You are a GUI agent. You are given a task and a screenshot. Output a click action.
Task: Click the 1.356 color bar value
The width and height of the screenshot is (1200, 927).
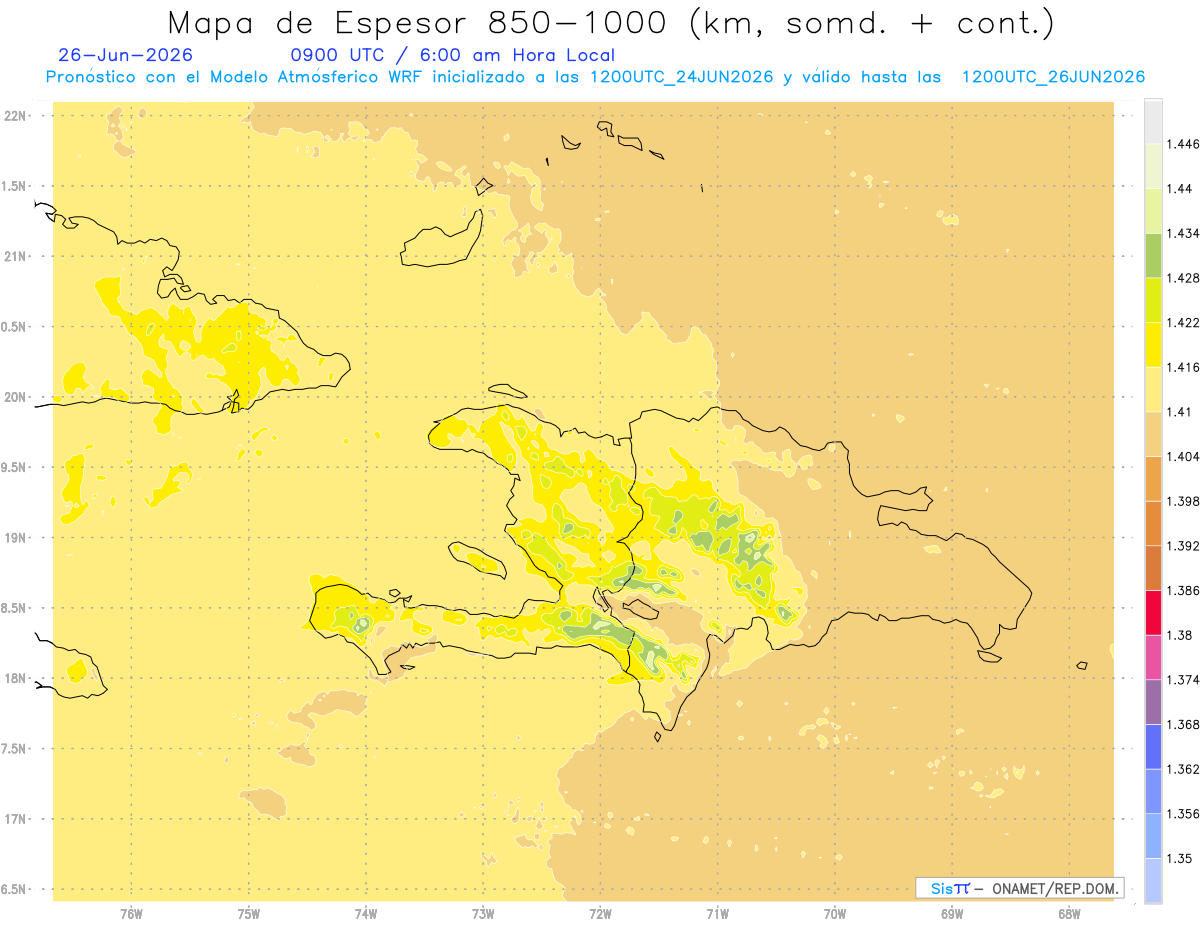tap(1185, 814)
